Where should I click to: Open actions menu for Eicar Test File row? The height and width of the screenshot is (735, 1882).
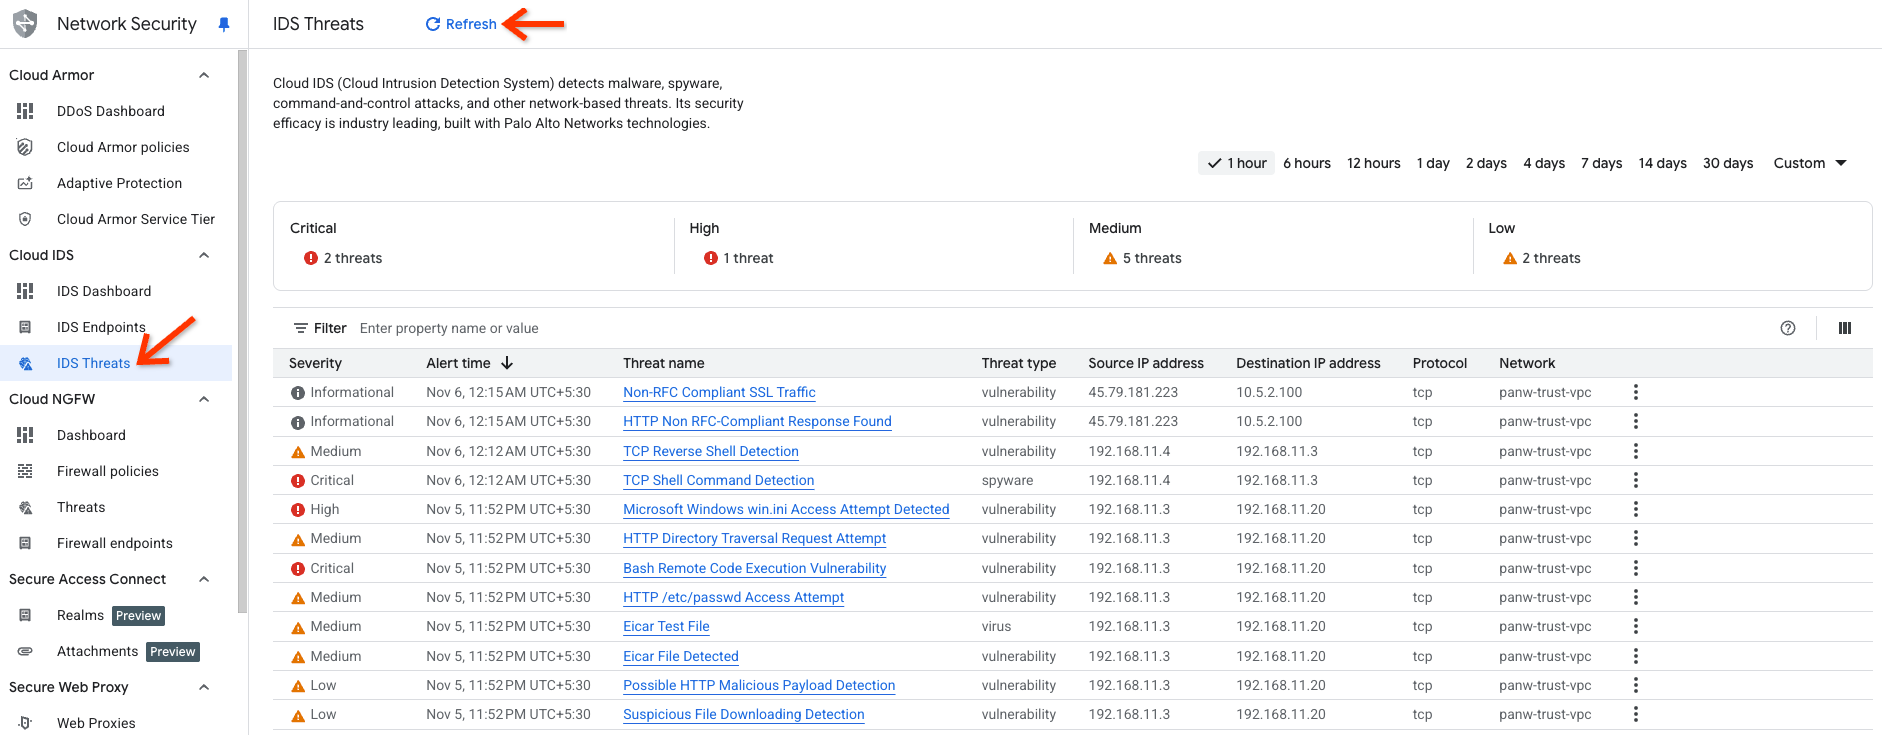(x=1636, y=626)
